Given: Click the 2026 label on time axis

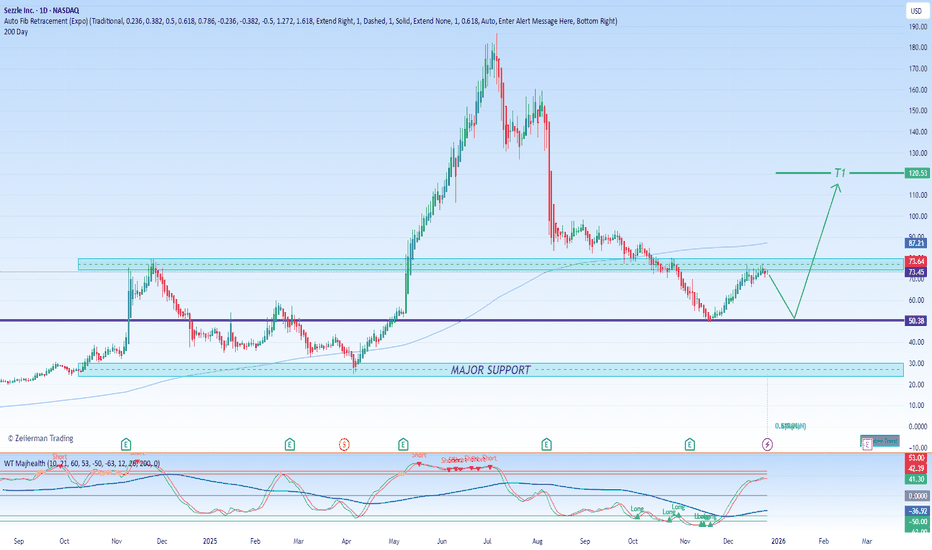Looking at the screenshot, I should [x=776, y=539].
